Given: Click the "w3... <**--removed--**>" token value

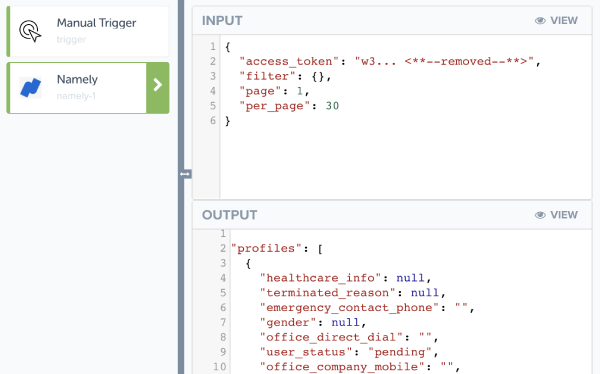Looking at the screenshot, I should point(444,61).
